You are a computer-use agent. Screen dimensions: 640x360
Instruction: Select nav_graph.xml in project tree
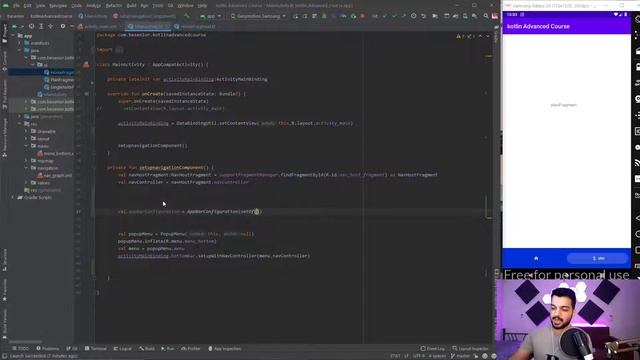pyautogui.click(x=55, y=176)
